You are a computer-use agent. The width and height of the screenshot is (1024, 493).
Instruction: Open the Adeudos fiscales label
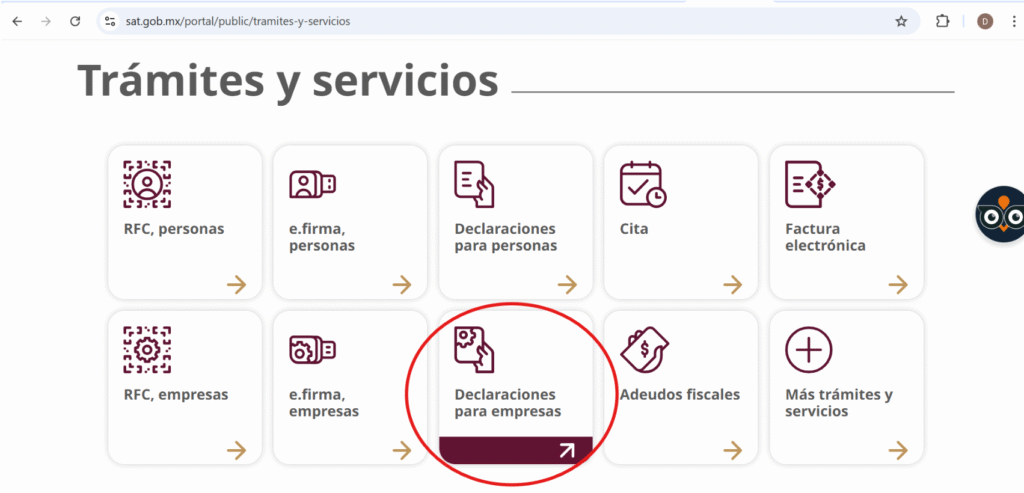coord(680,395)
